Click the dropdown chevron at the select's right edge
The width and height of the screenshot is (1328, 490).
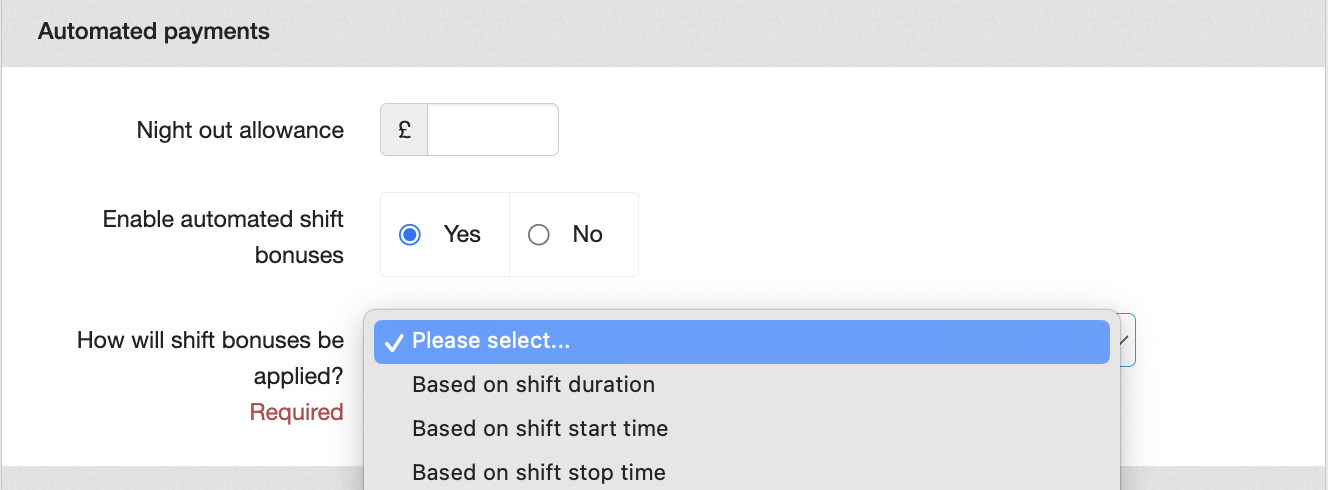(x=1124, y=341)
